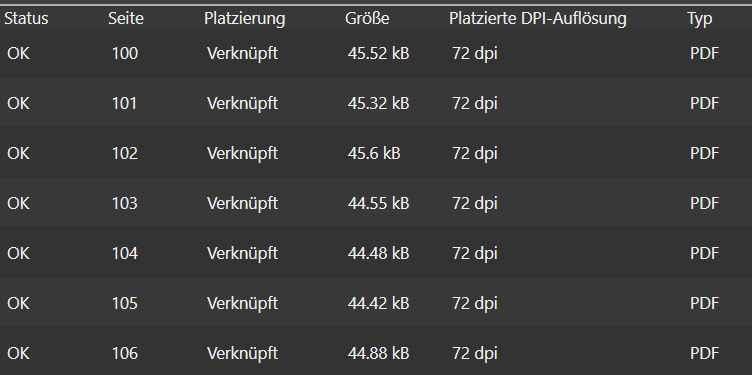
Task: Sort by the Typ column header
Action: tap(700, 19)
